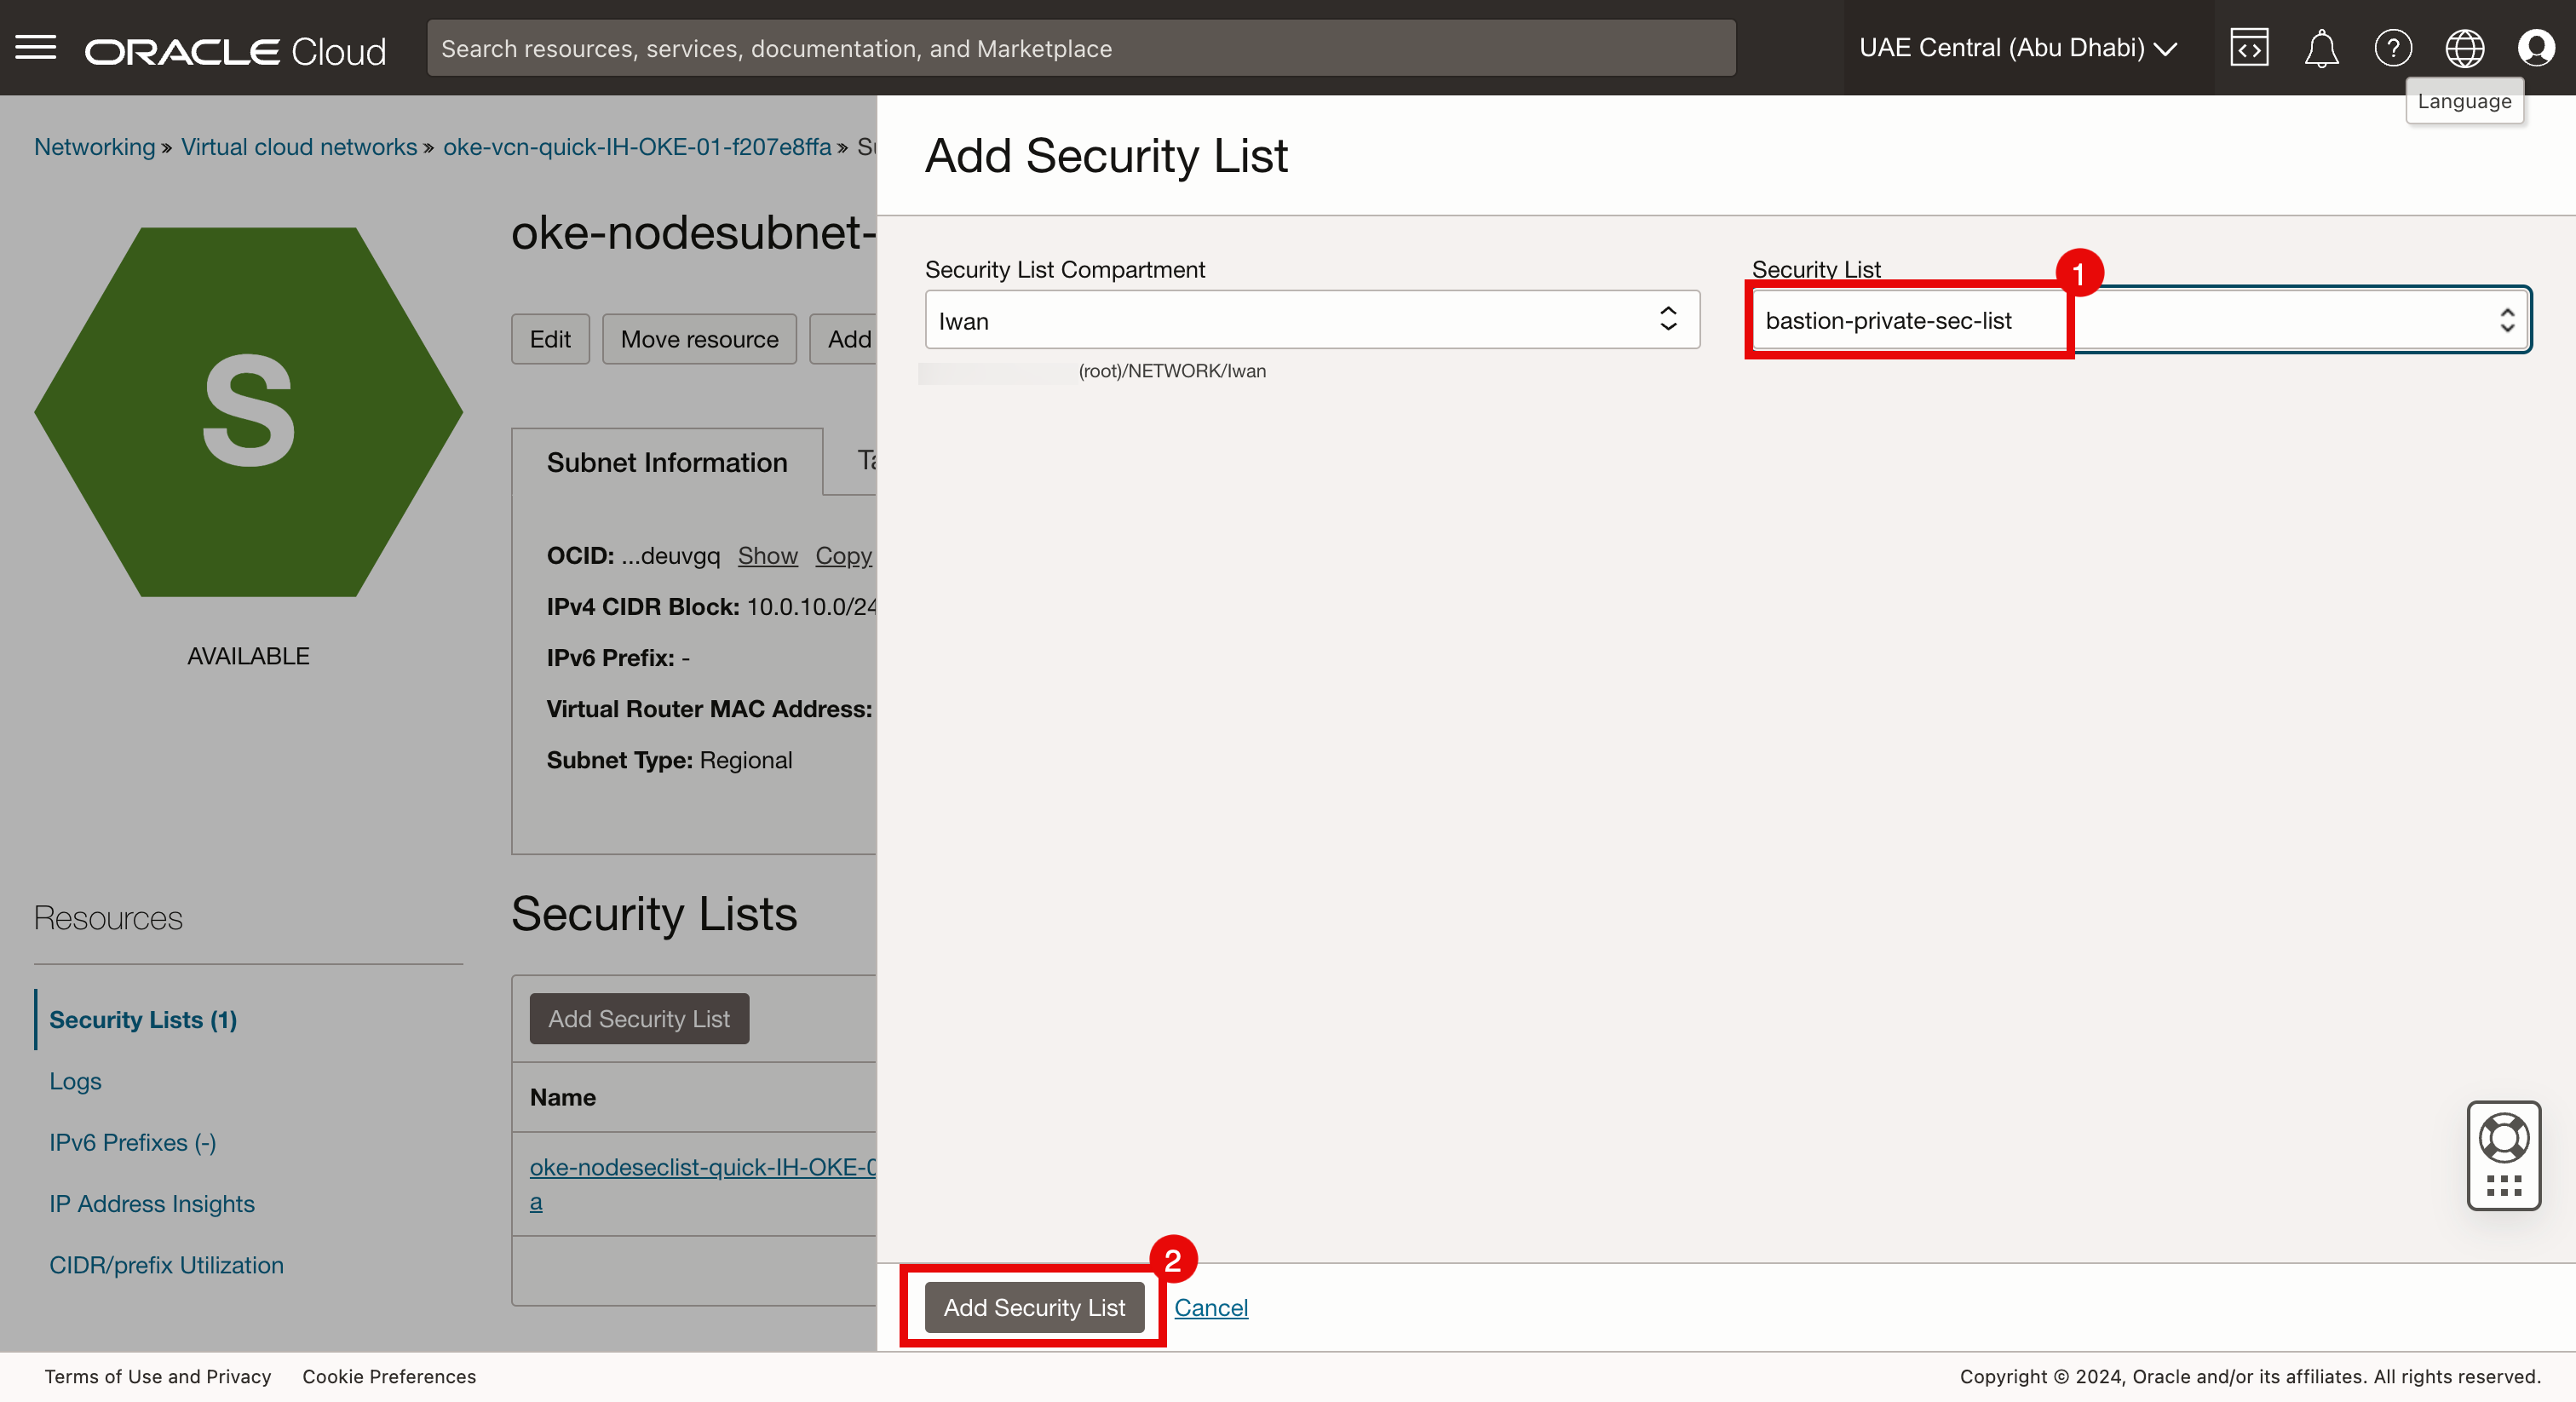Open the Security List selection dropdown
2576x1402 pixels.
(2140, 320)
